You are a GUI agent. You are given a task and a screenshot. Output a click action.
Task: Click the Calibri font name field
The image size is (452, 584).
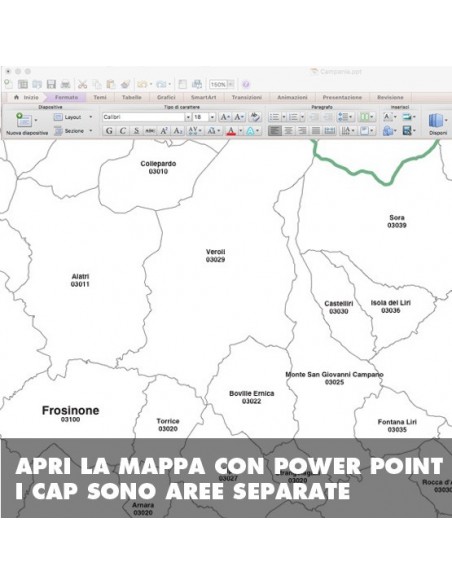144,117
